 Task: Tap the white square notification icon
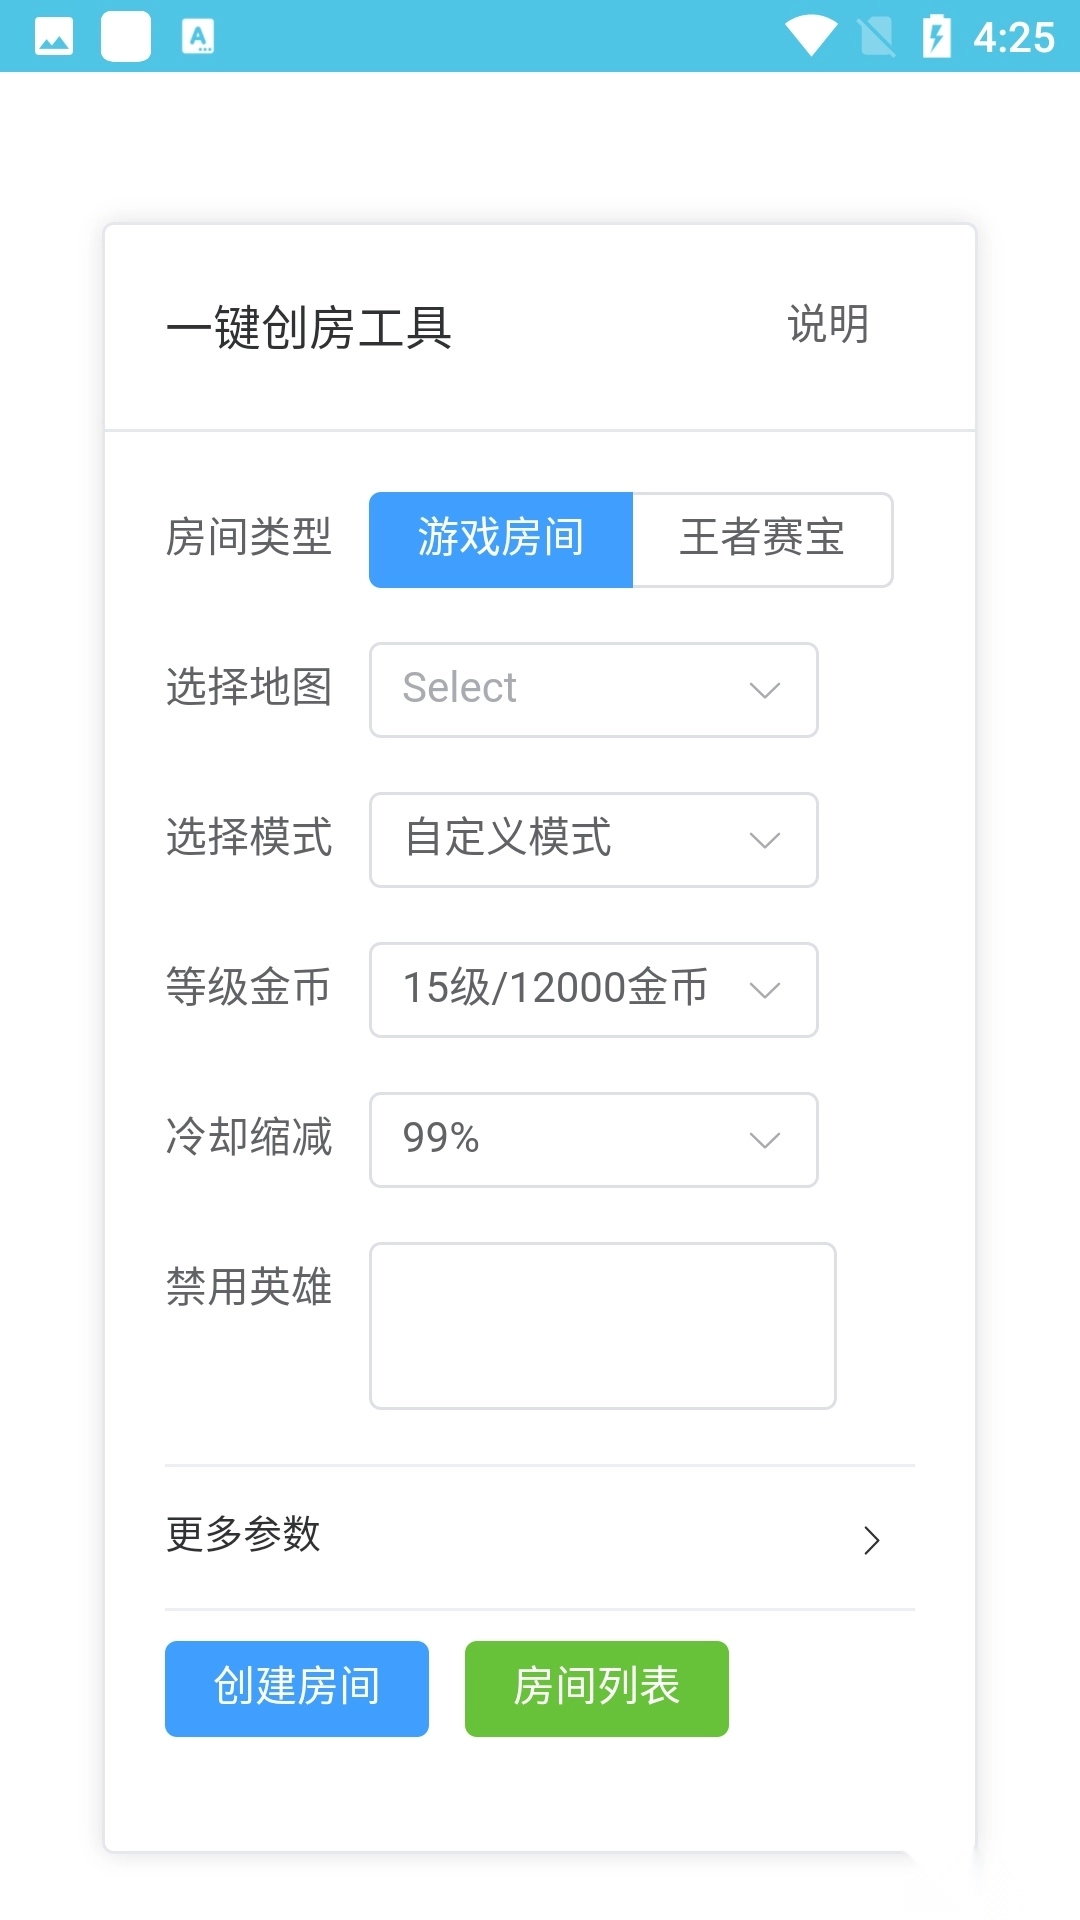click(127, 38)
